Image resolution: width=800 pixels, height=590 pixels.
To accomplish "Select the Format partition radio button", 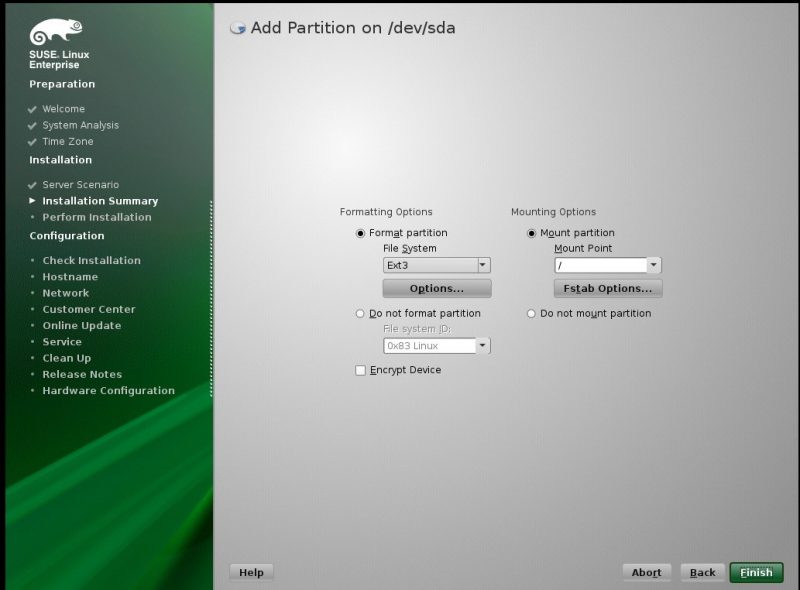I will point(361,233).
